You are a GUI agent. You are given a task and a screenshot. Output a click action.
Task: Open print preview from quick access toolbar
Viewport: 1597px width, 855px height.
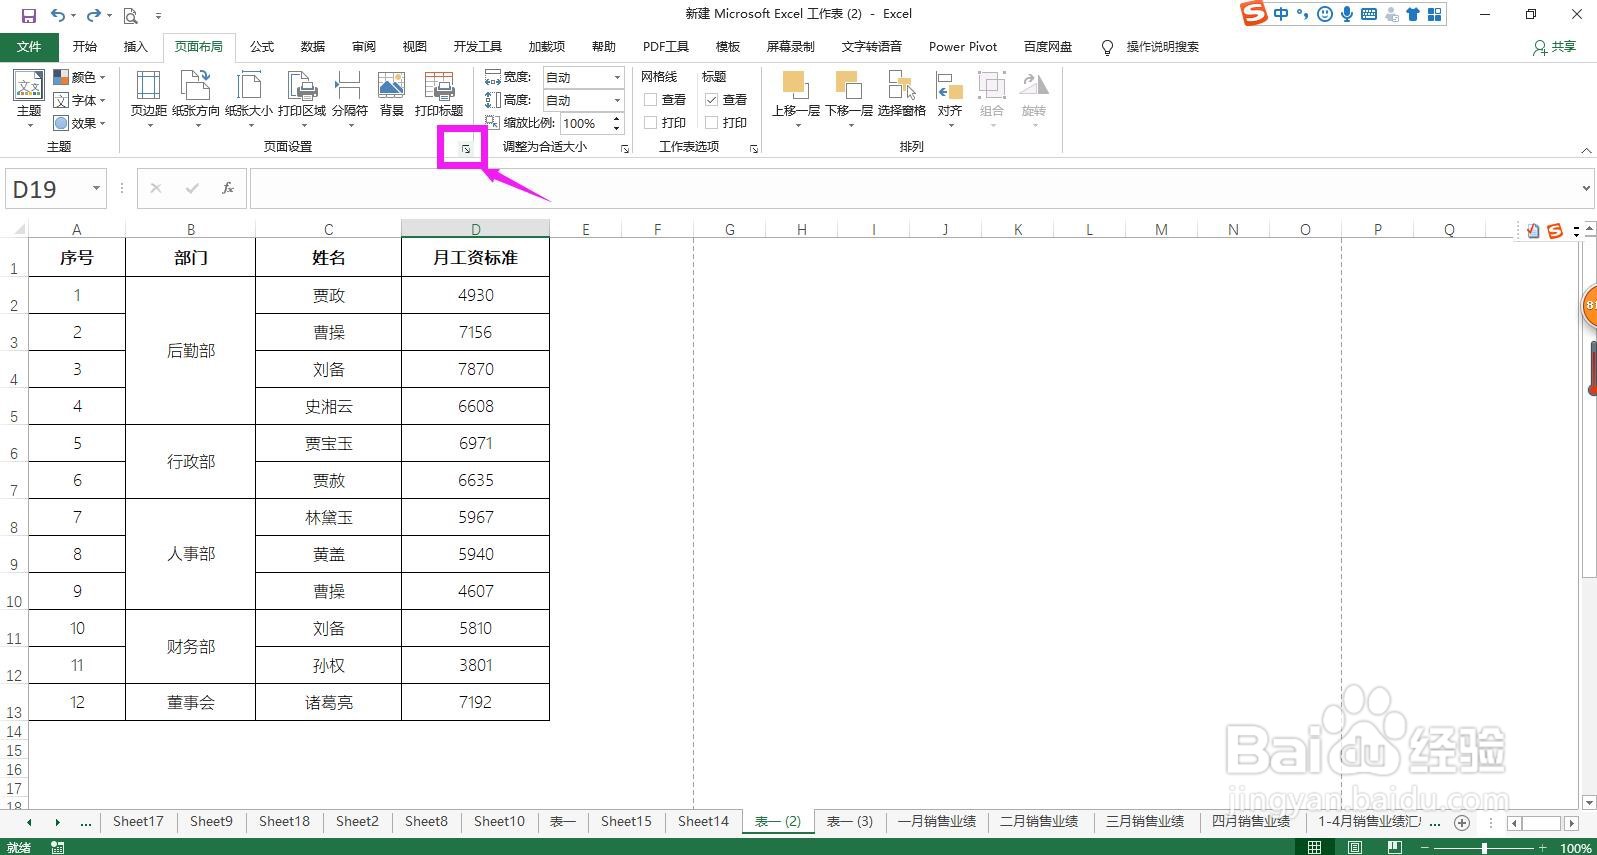131,15
